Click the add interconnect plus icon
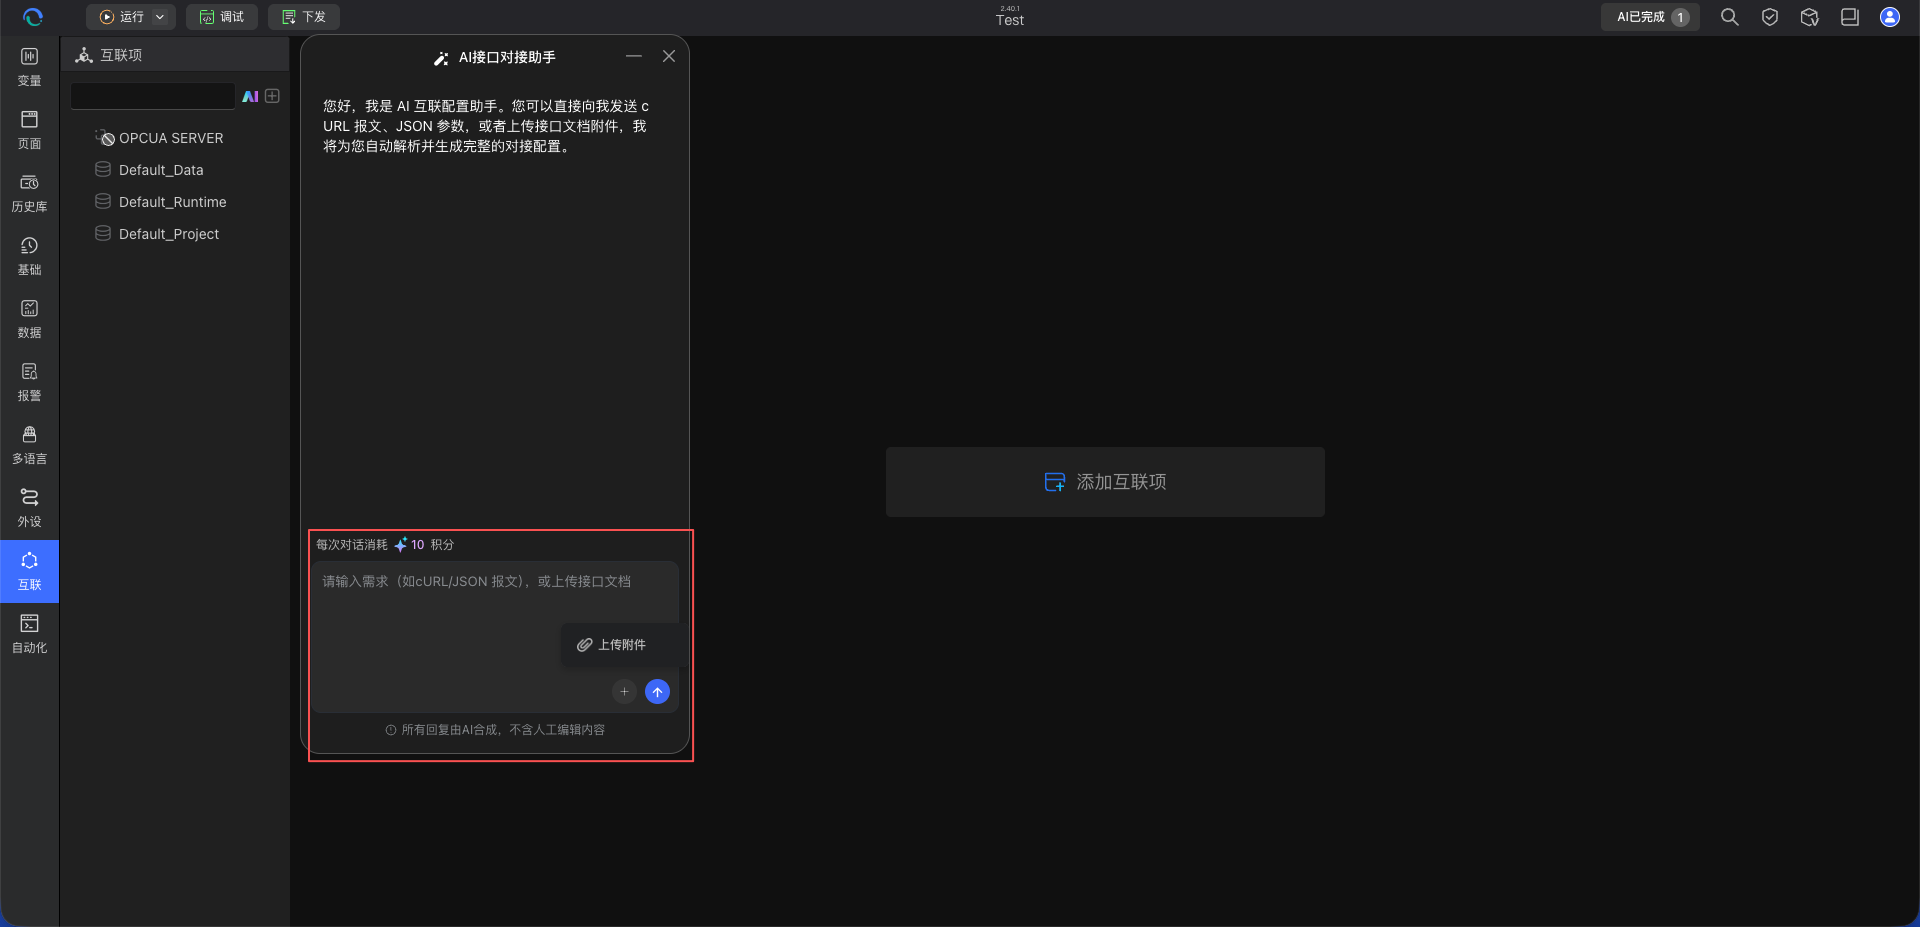The width and height of the screenshot is (1920, 927). tap(272, 96)
